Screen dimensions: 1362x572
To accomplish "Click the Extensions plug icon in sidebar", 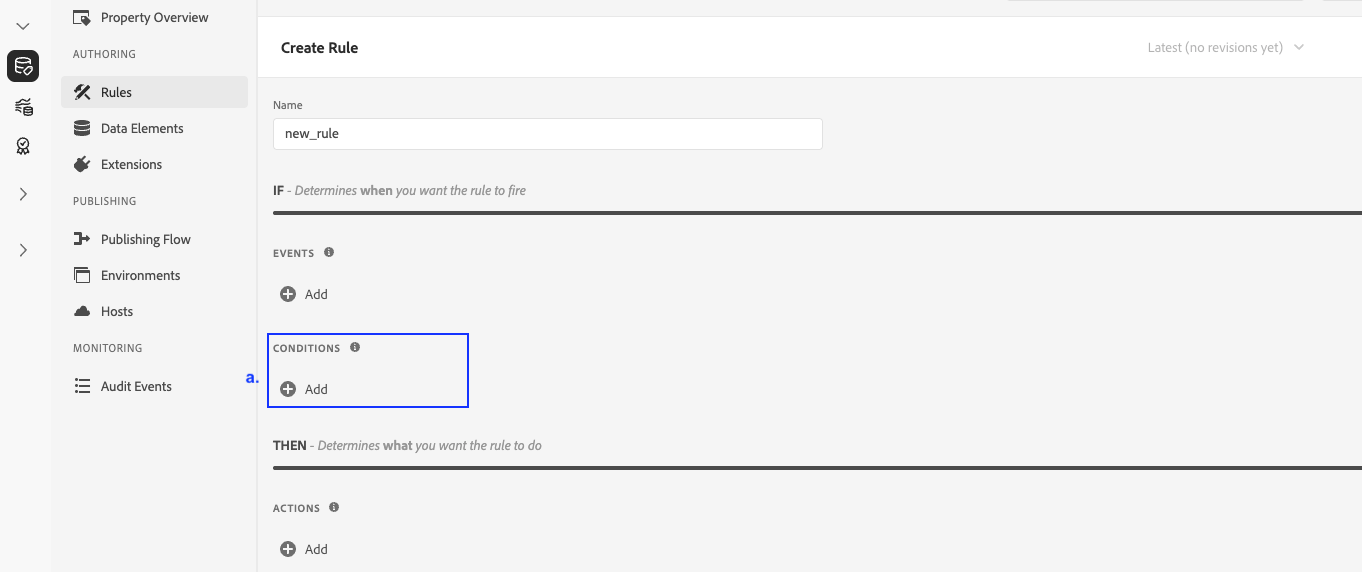I will (83, 164).
